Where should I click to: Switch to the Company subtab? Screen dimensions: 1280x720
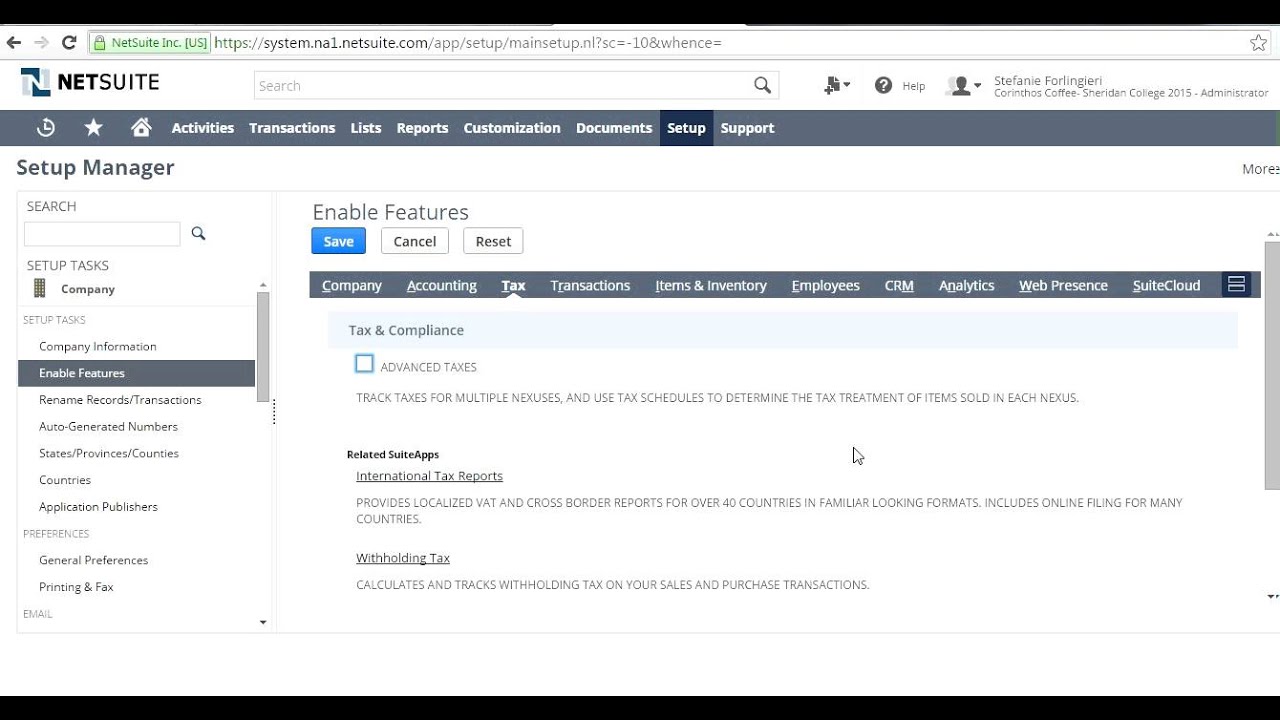click(352, 285)
